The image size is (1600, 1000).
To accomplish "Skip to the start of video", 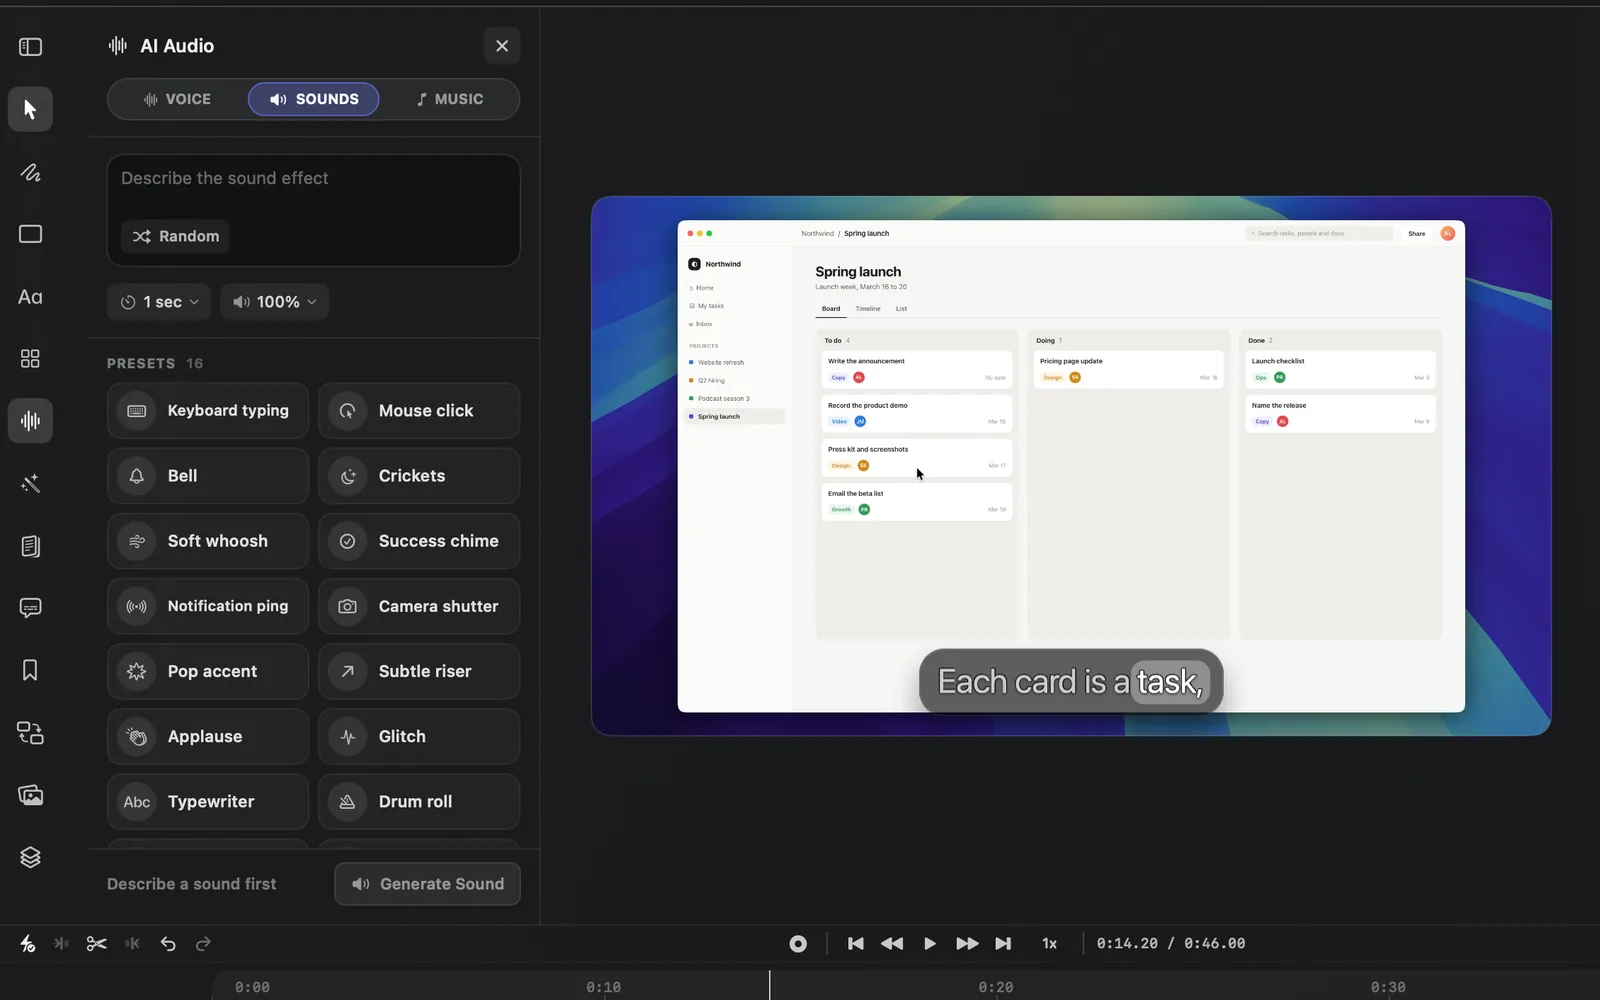I will (x=856, y=944).
